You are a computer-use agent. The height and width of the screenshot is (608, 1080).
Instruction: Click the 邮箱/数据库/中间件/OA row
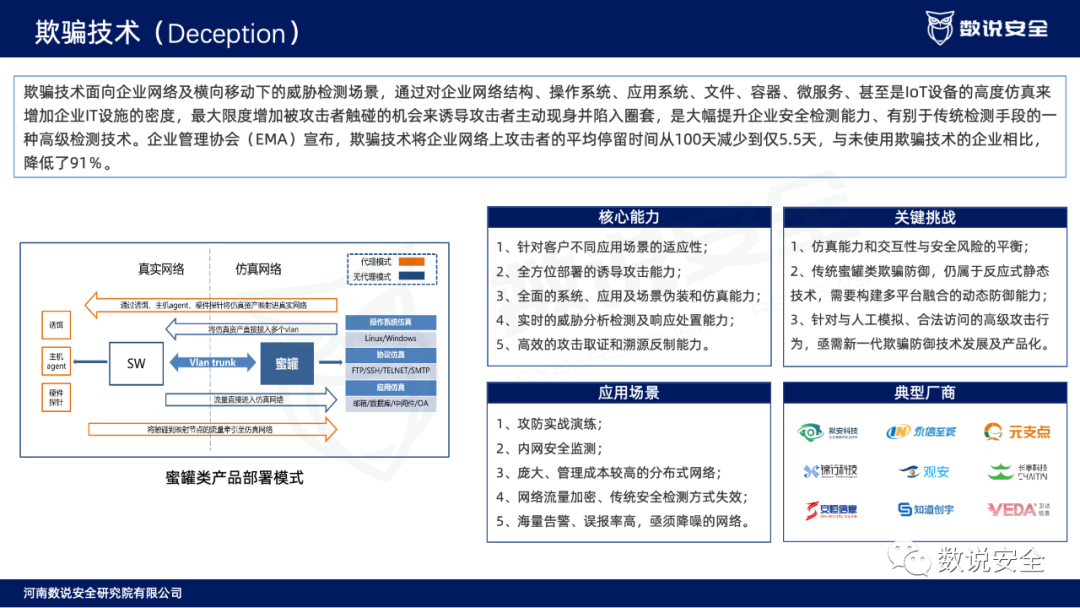(391, 403)
